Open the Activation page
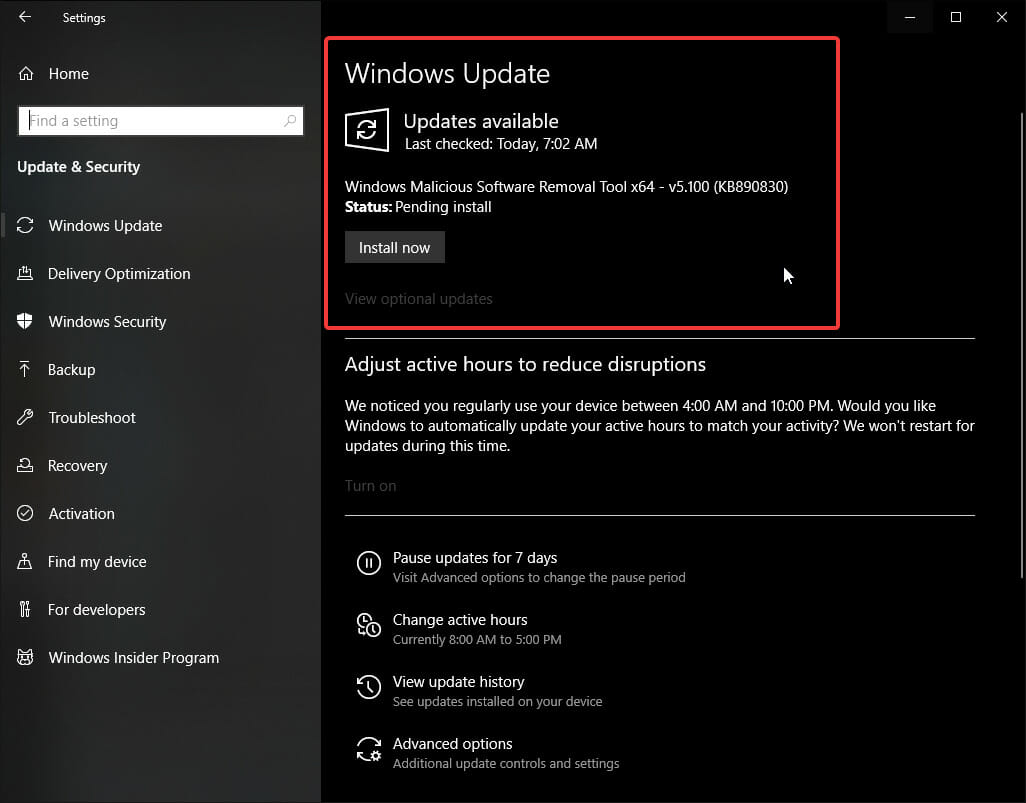This screenshot has width=1026, height=803. (81, 514)
